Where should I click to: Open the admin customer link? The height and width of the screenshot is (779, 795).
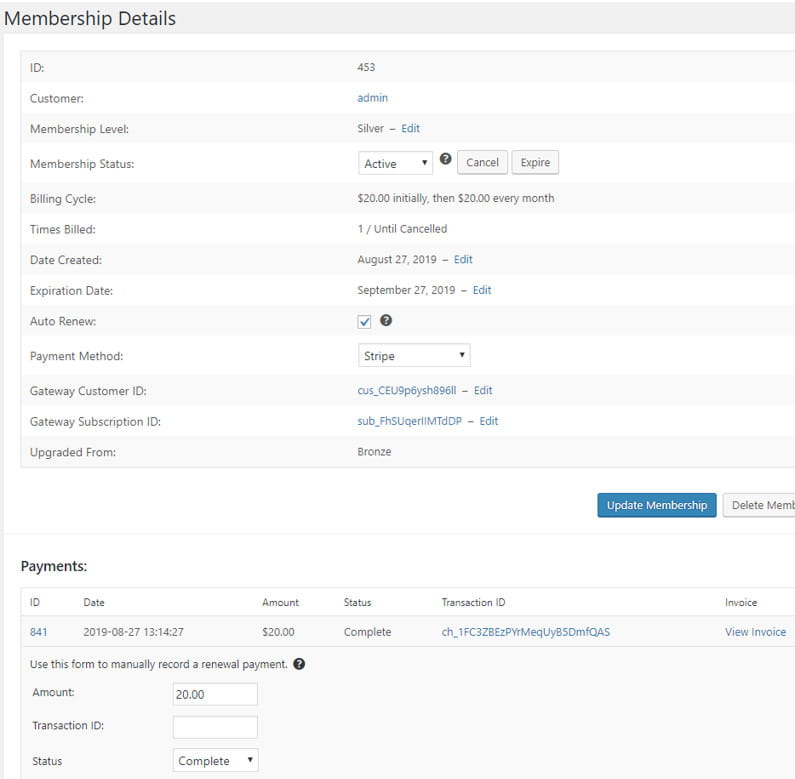372,98
